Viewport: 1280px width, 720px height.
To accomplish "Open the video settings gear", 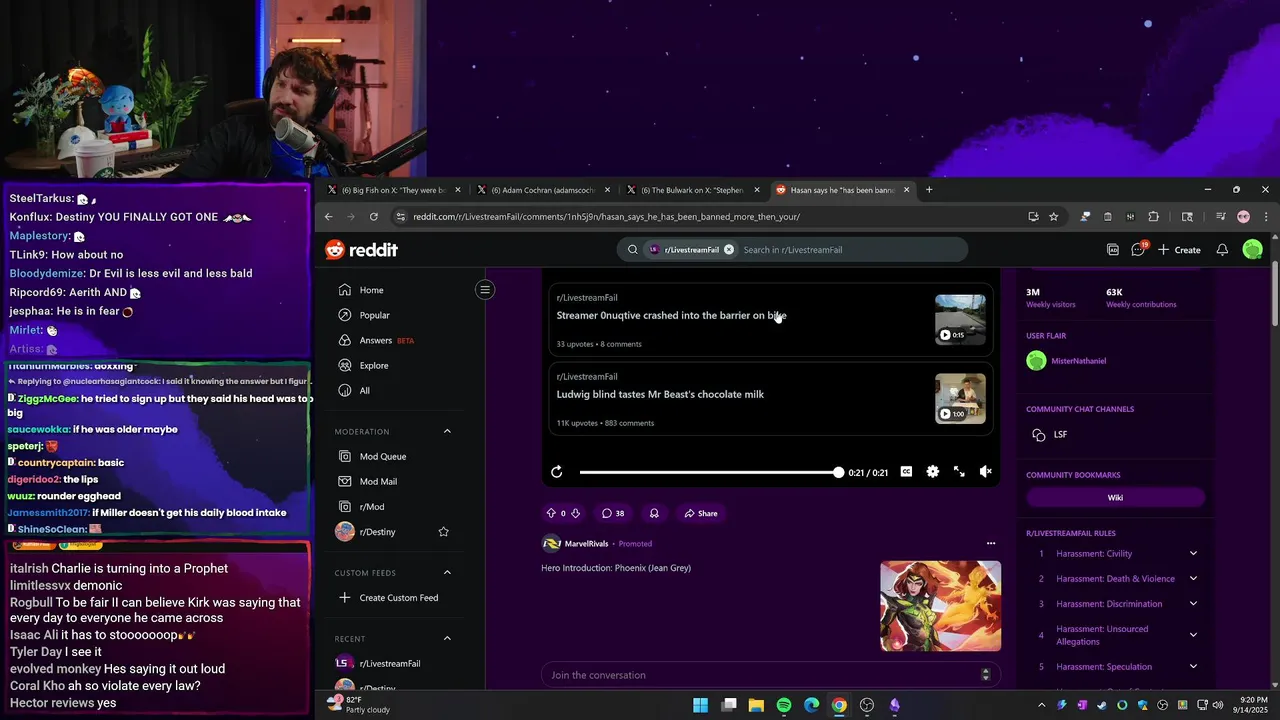I will click(x=932, y=472).
